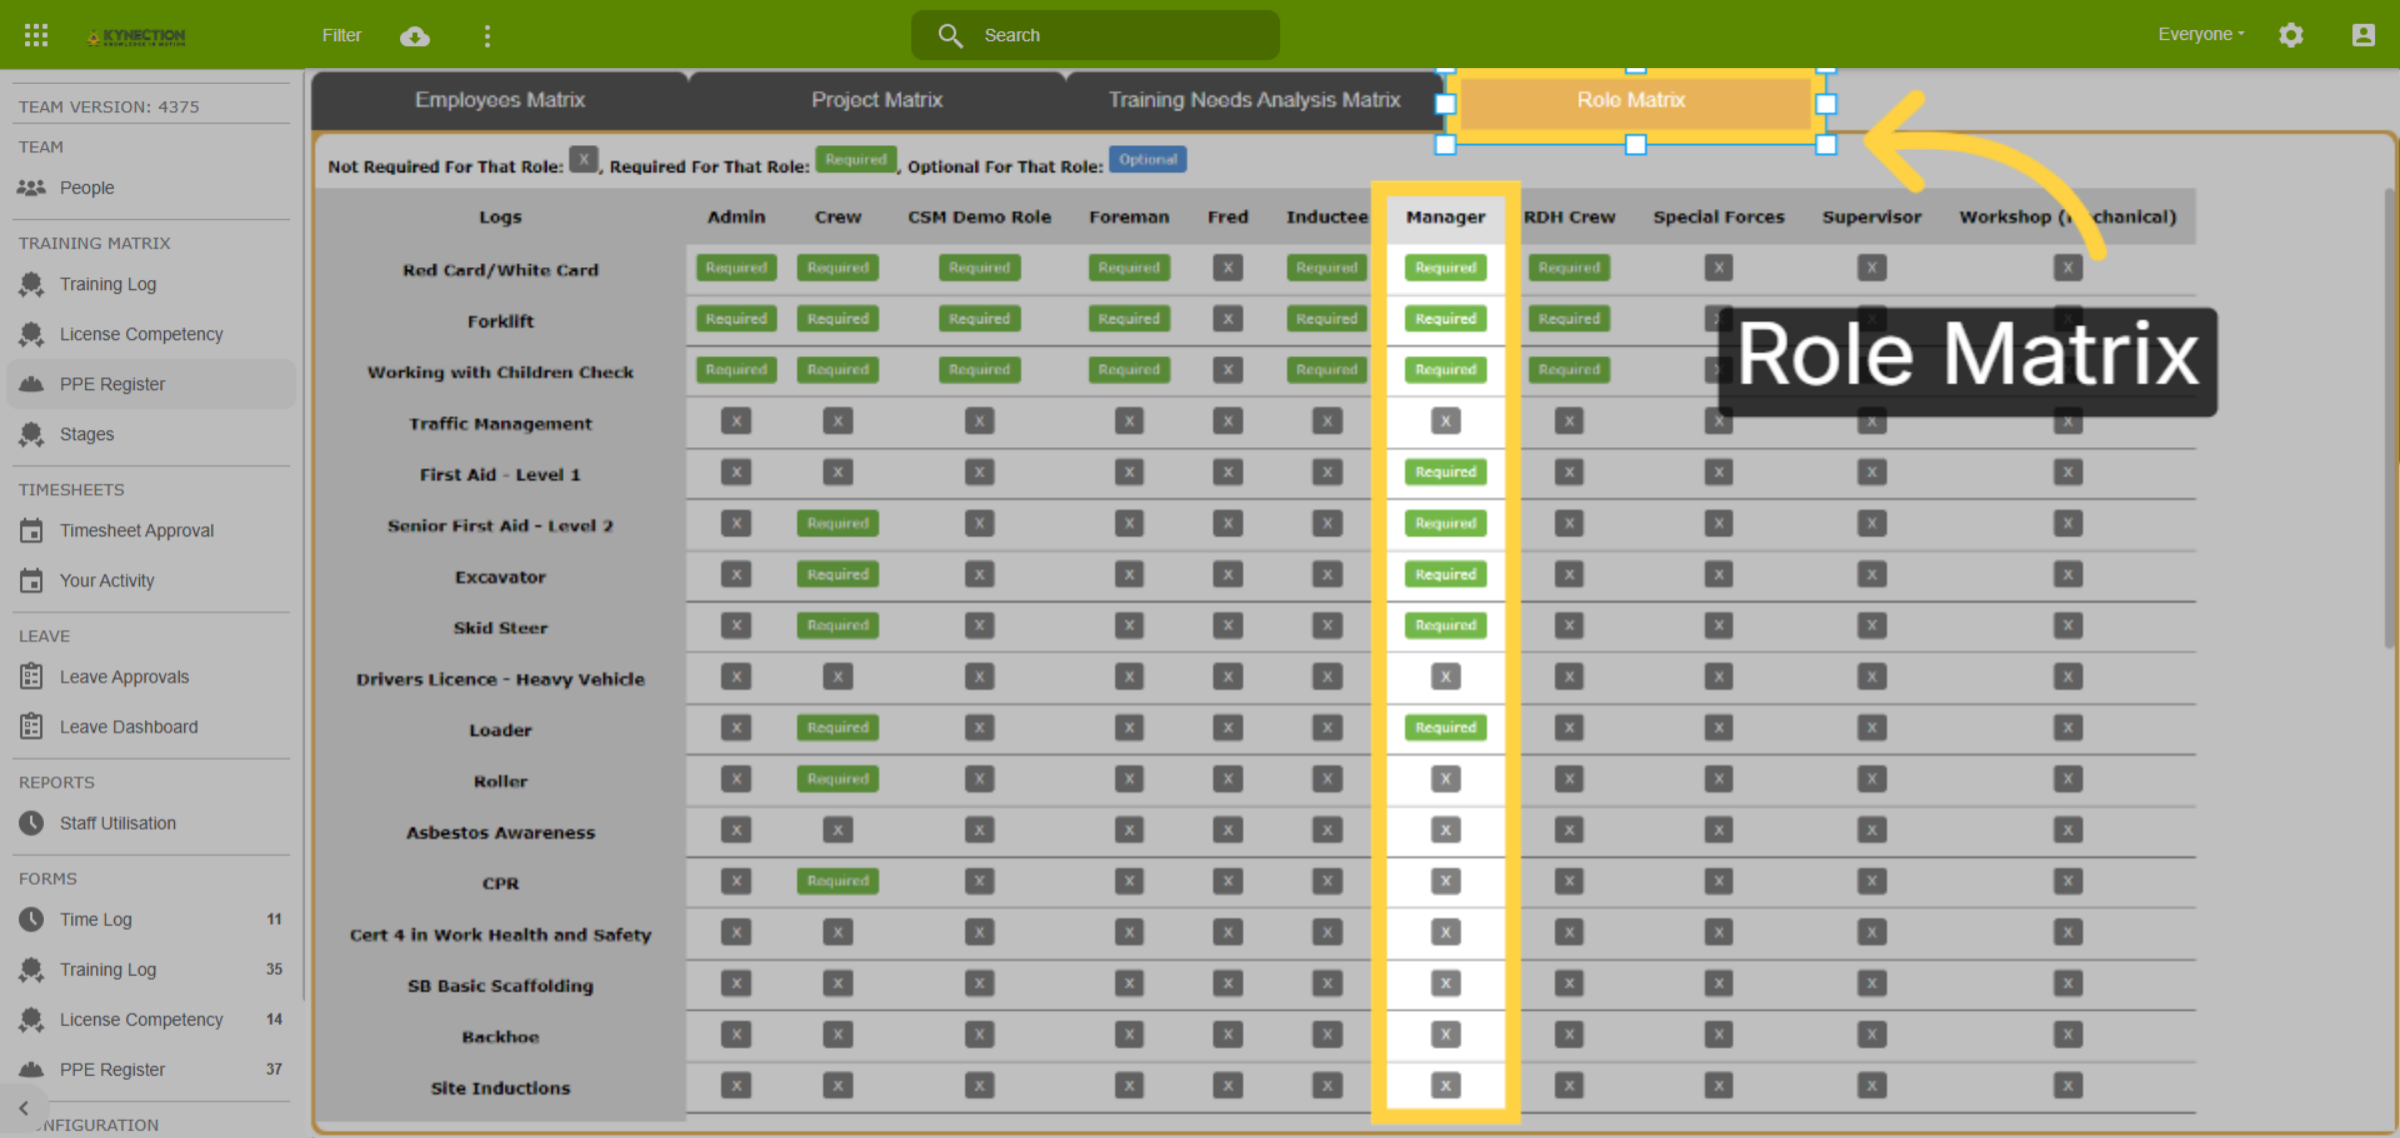This screenshot has width=2400, height=1138.
Task: Toggle RDH Crew requirement for Red Card/White Card
Action: tap(1569, 268)
